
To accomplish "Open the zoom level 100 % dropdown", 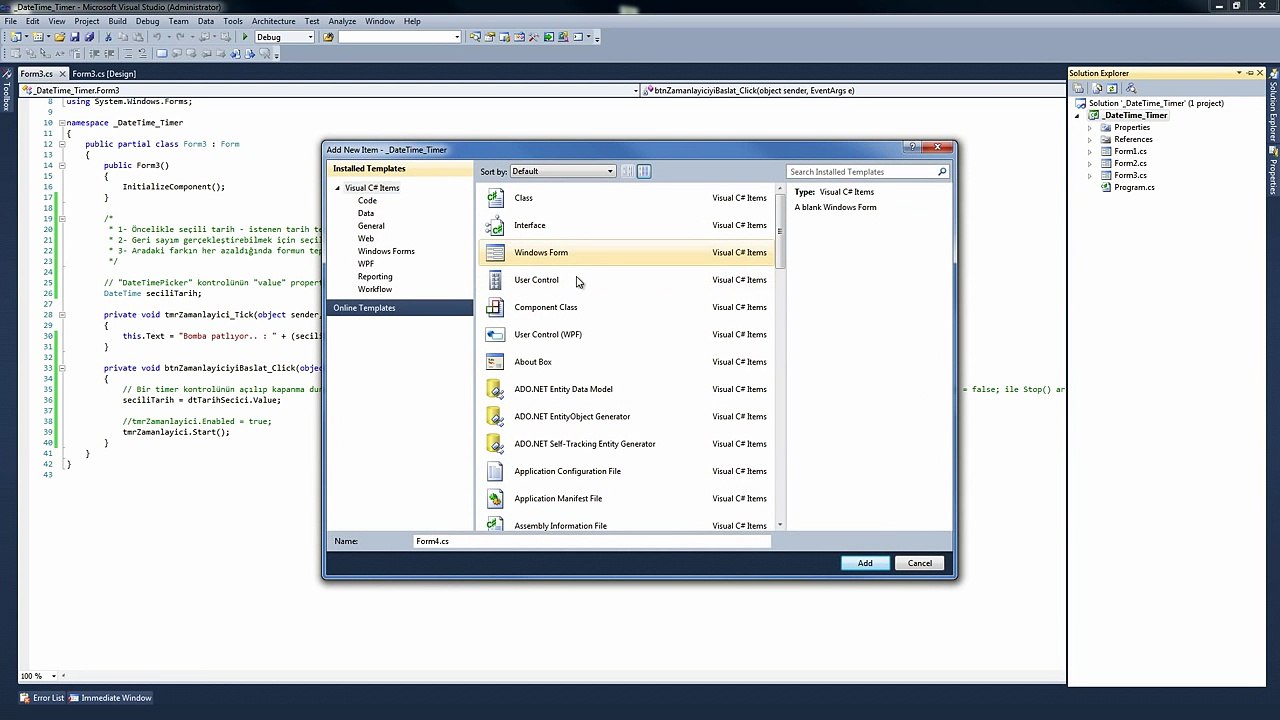I will [54, 676].
